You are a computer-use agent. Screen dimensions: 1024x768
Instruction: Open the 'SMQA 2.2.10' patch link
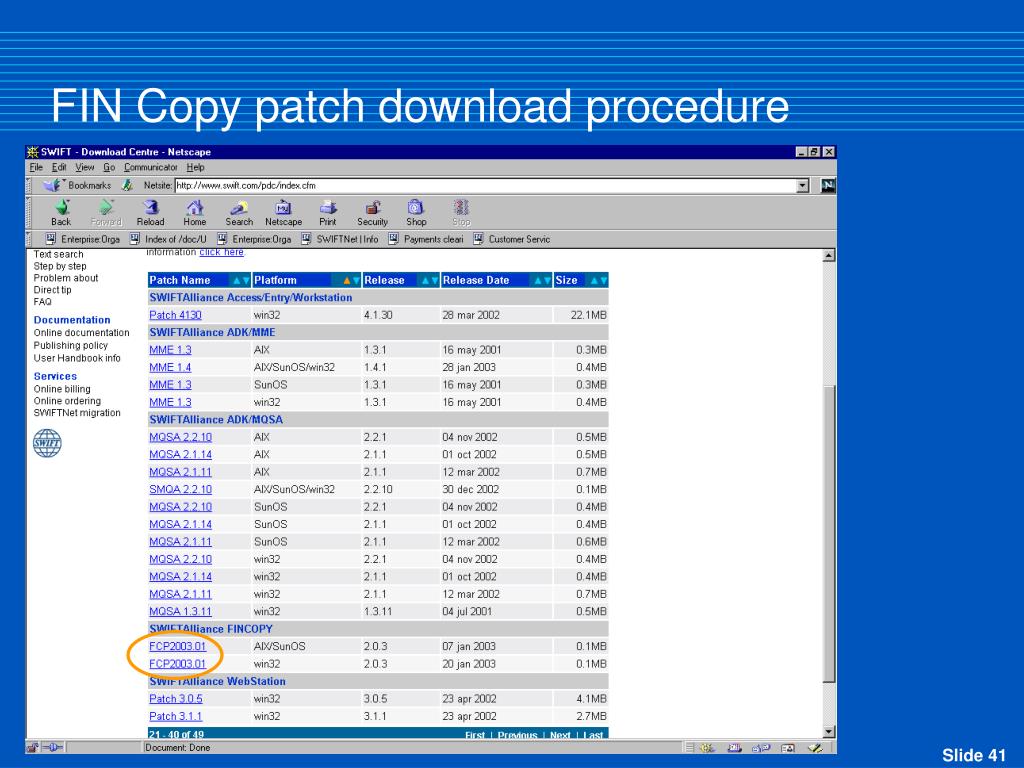(x=180, y=489)
